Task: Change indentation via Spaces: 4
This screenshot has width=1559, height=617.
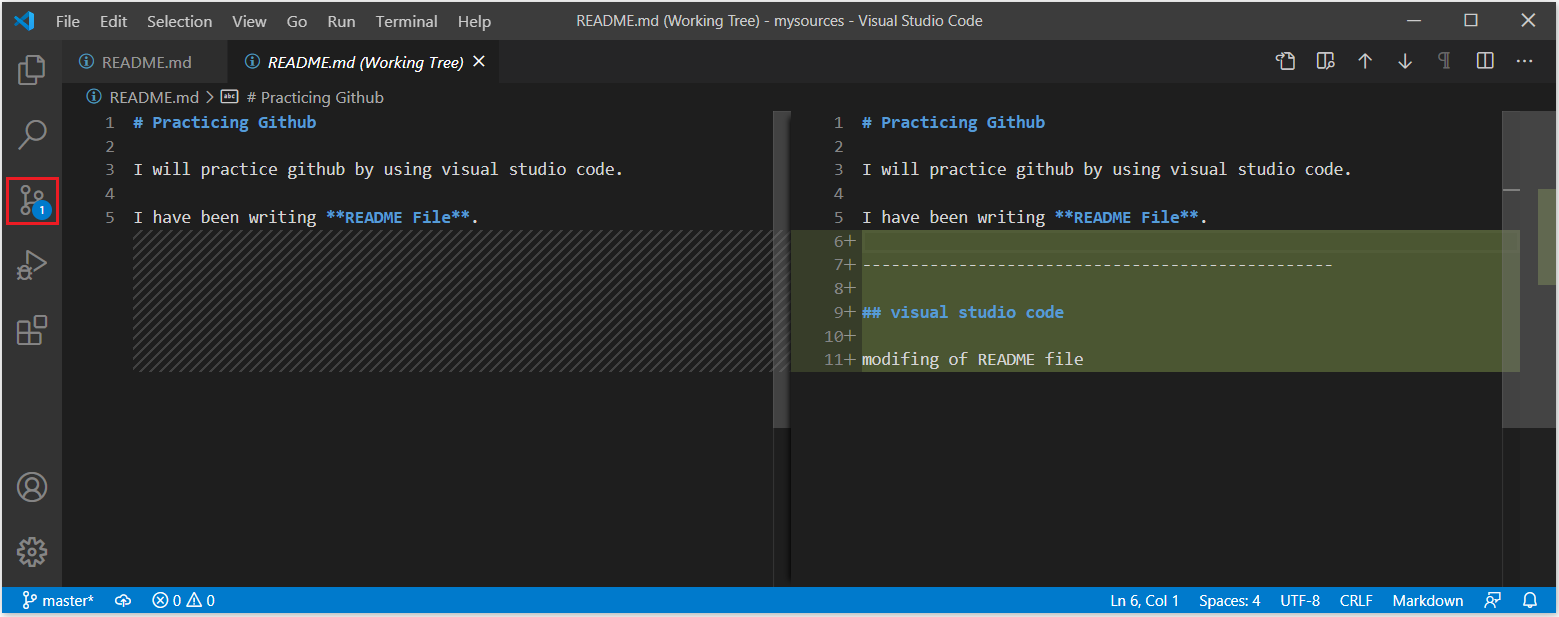Action: pos(1229,600)
